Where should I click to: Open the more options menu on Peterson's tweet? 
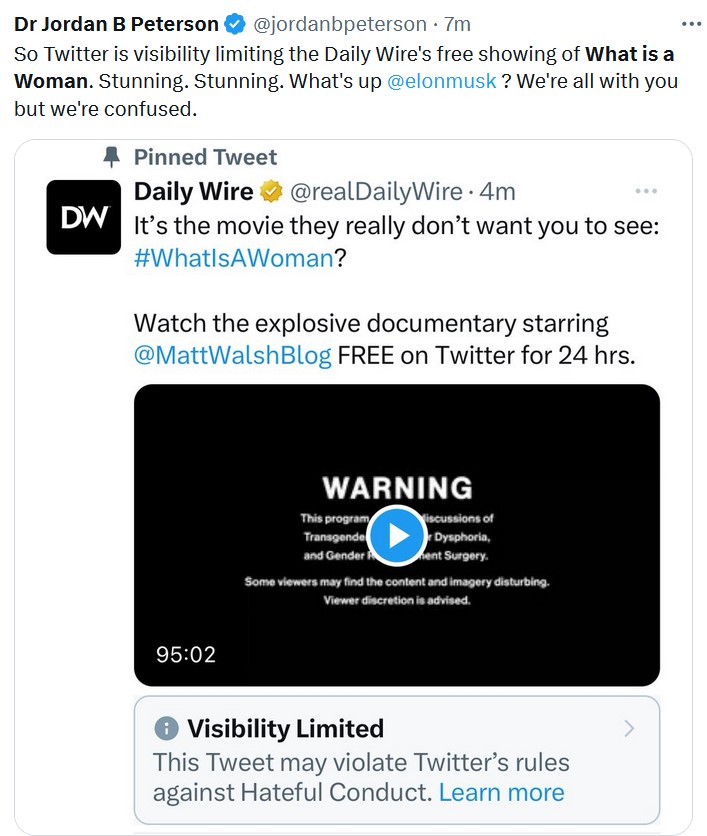692,24
